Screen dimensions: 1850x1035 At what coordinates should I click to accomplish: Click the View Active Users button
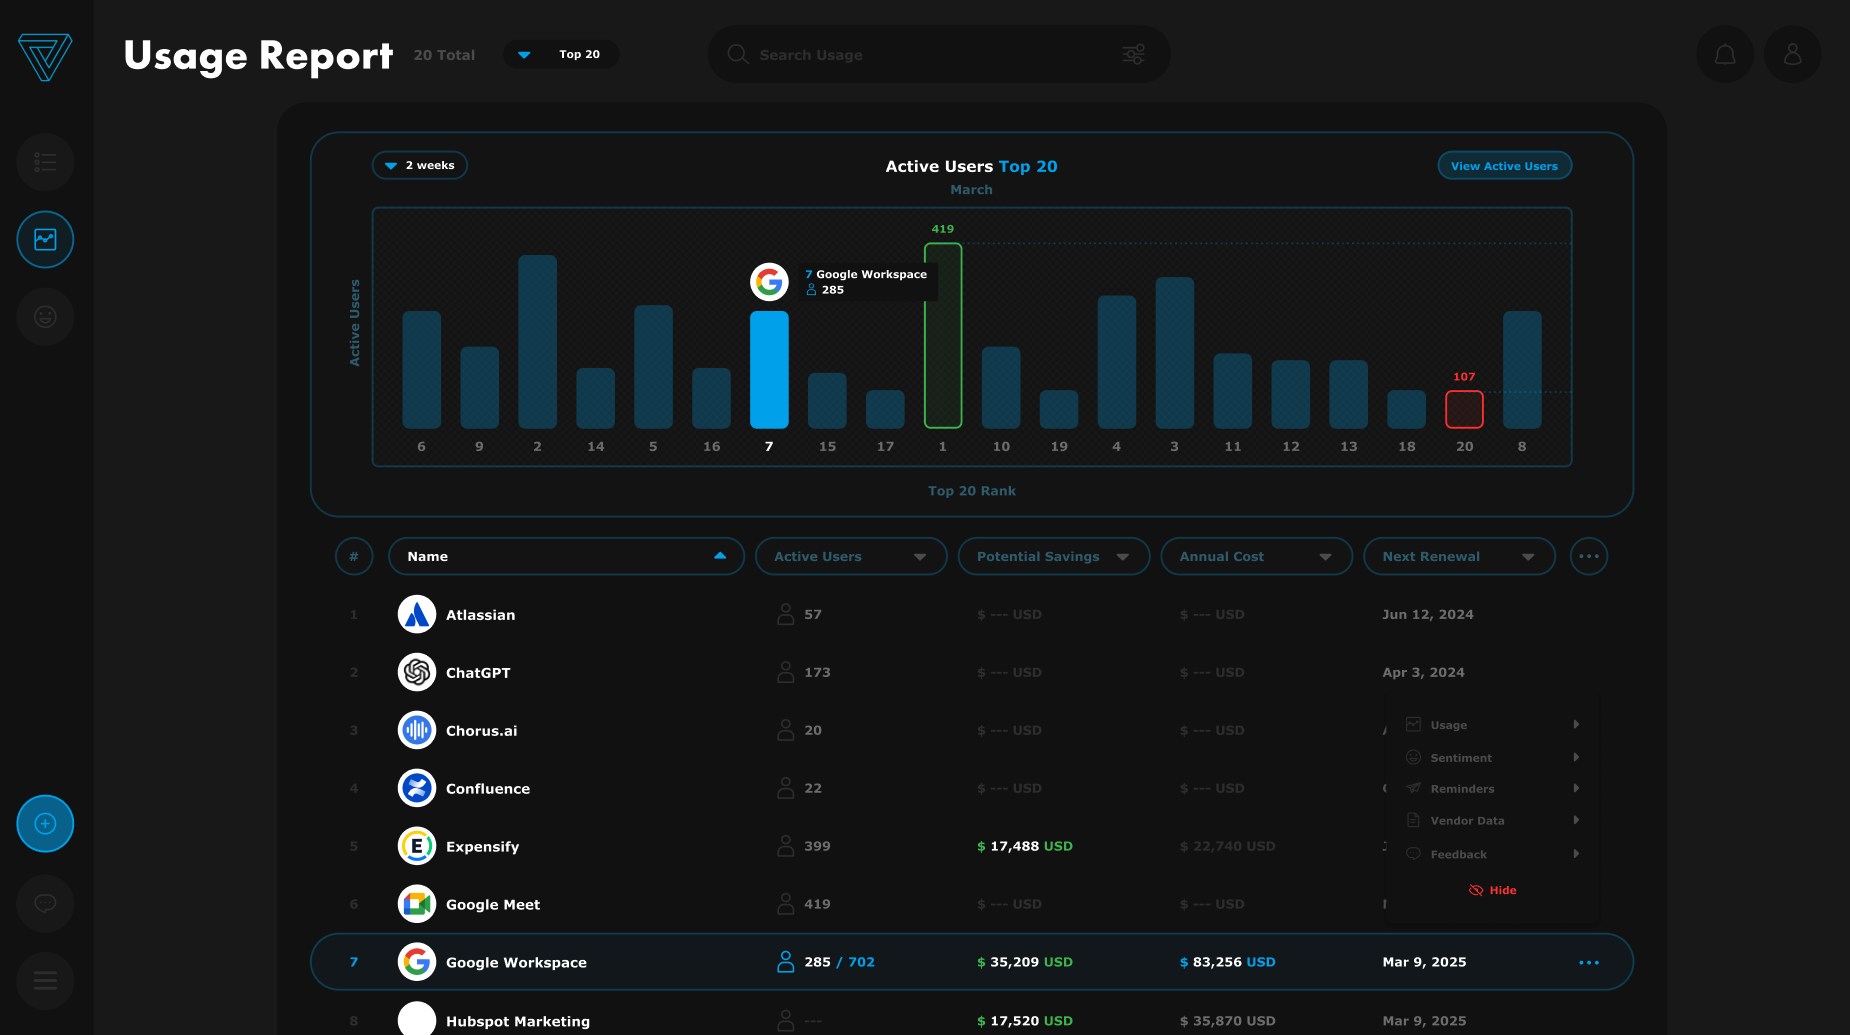click(1505, 166)
